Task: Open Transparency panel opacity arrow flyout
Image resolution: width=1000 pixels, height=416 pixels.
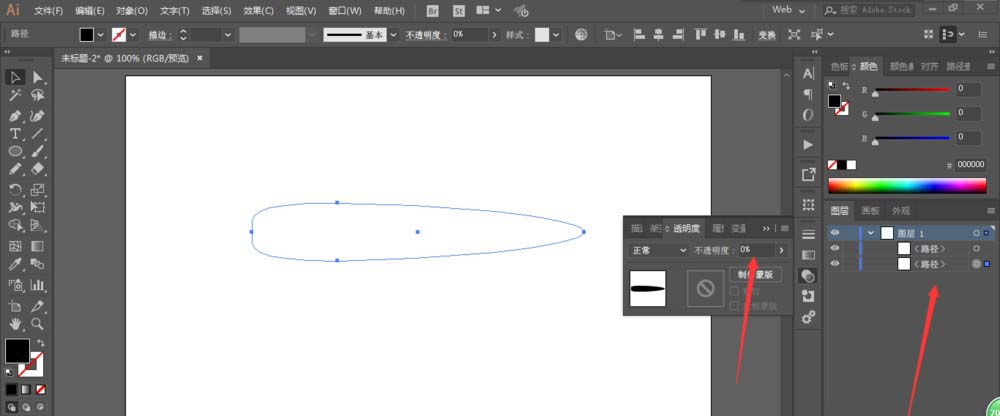Action: coord(781,250)
